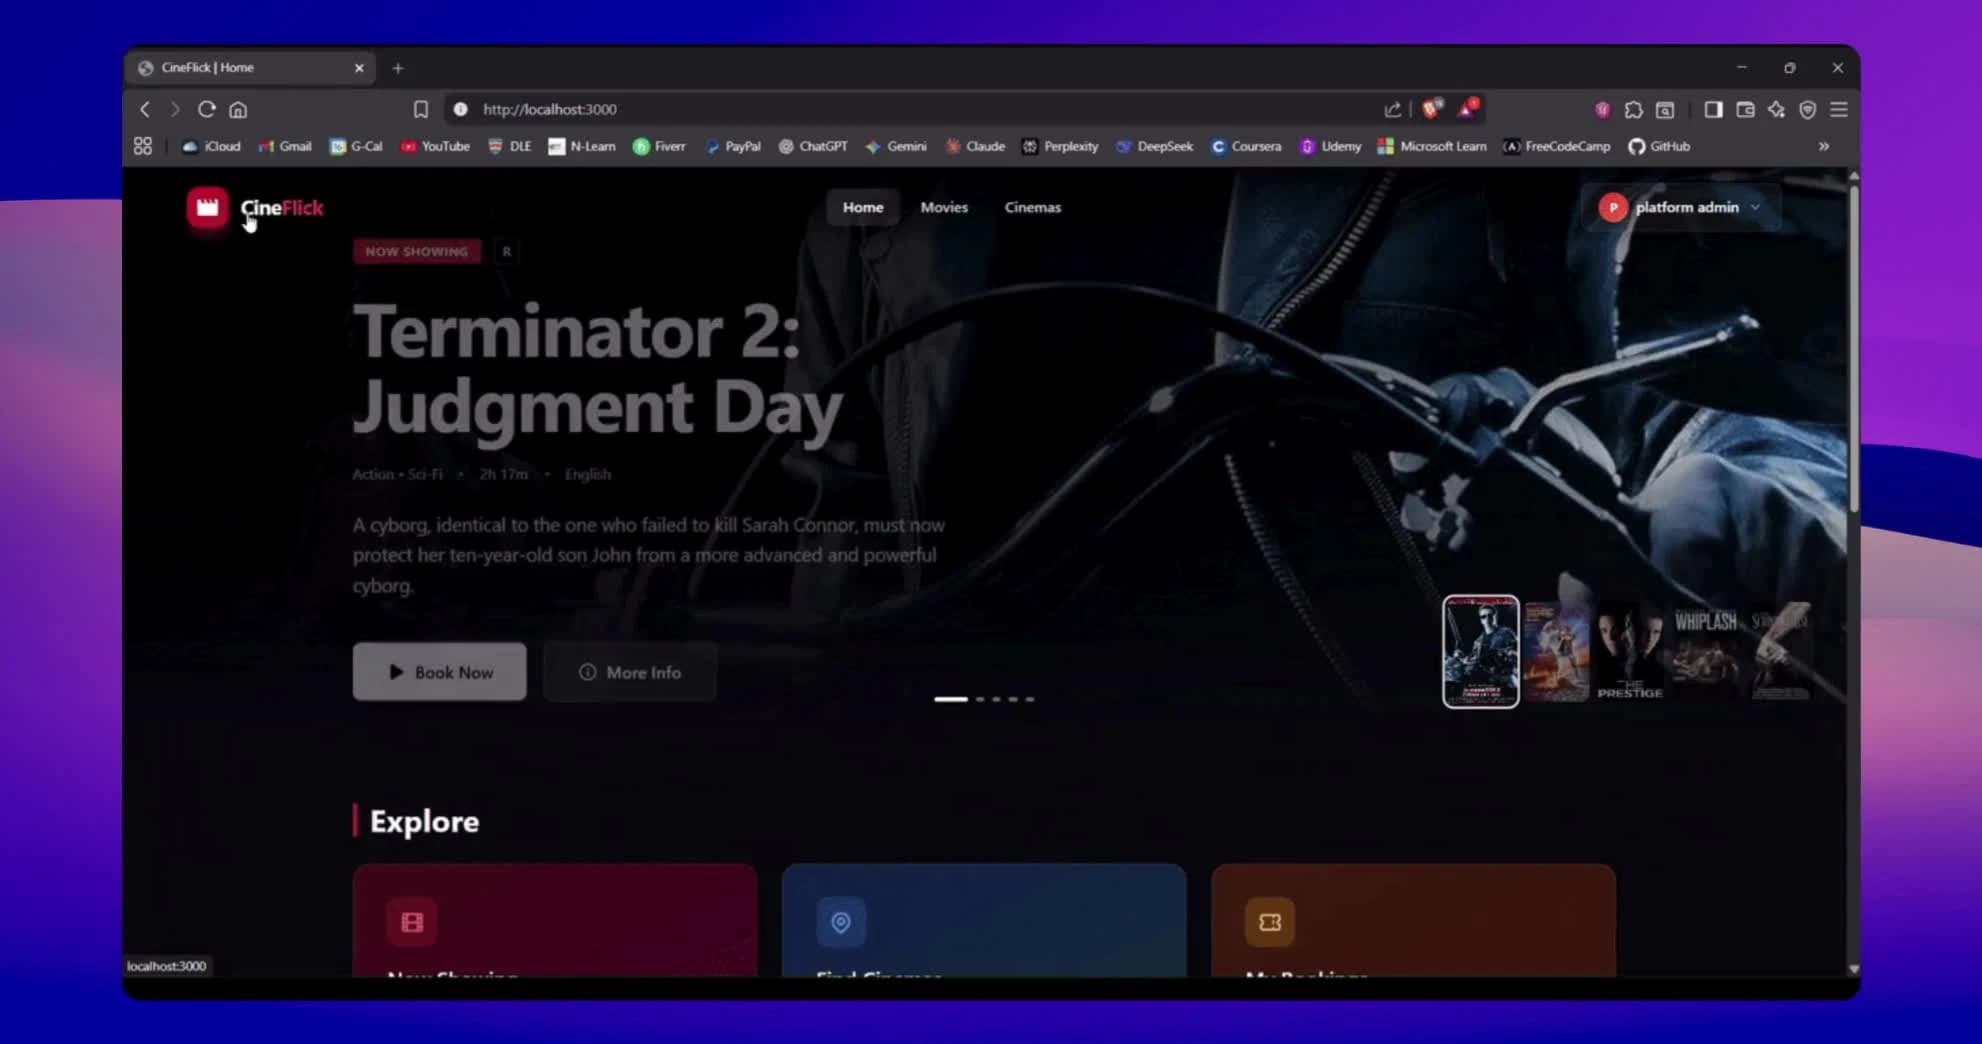Open the Gmail bookmark

[285, 146]
